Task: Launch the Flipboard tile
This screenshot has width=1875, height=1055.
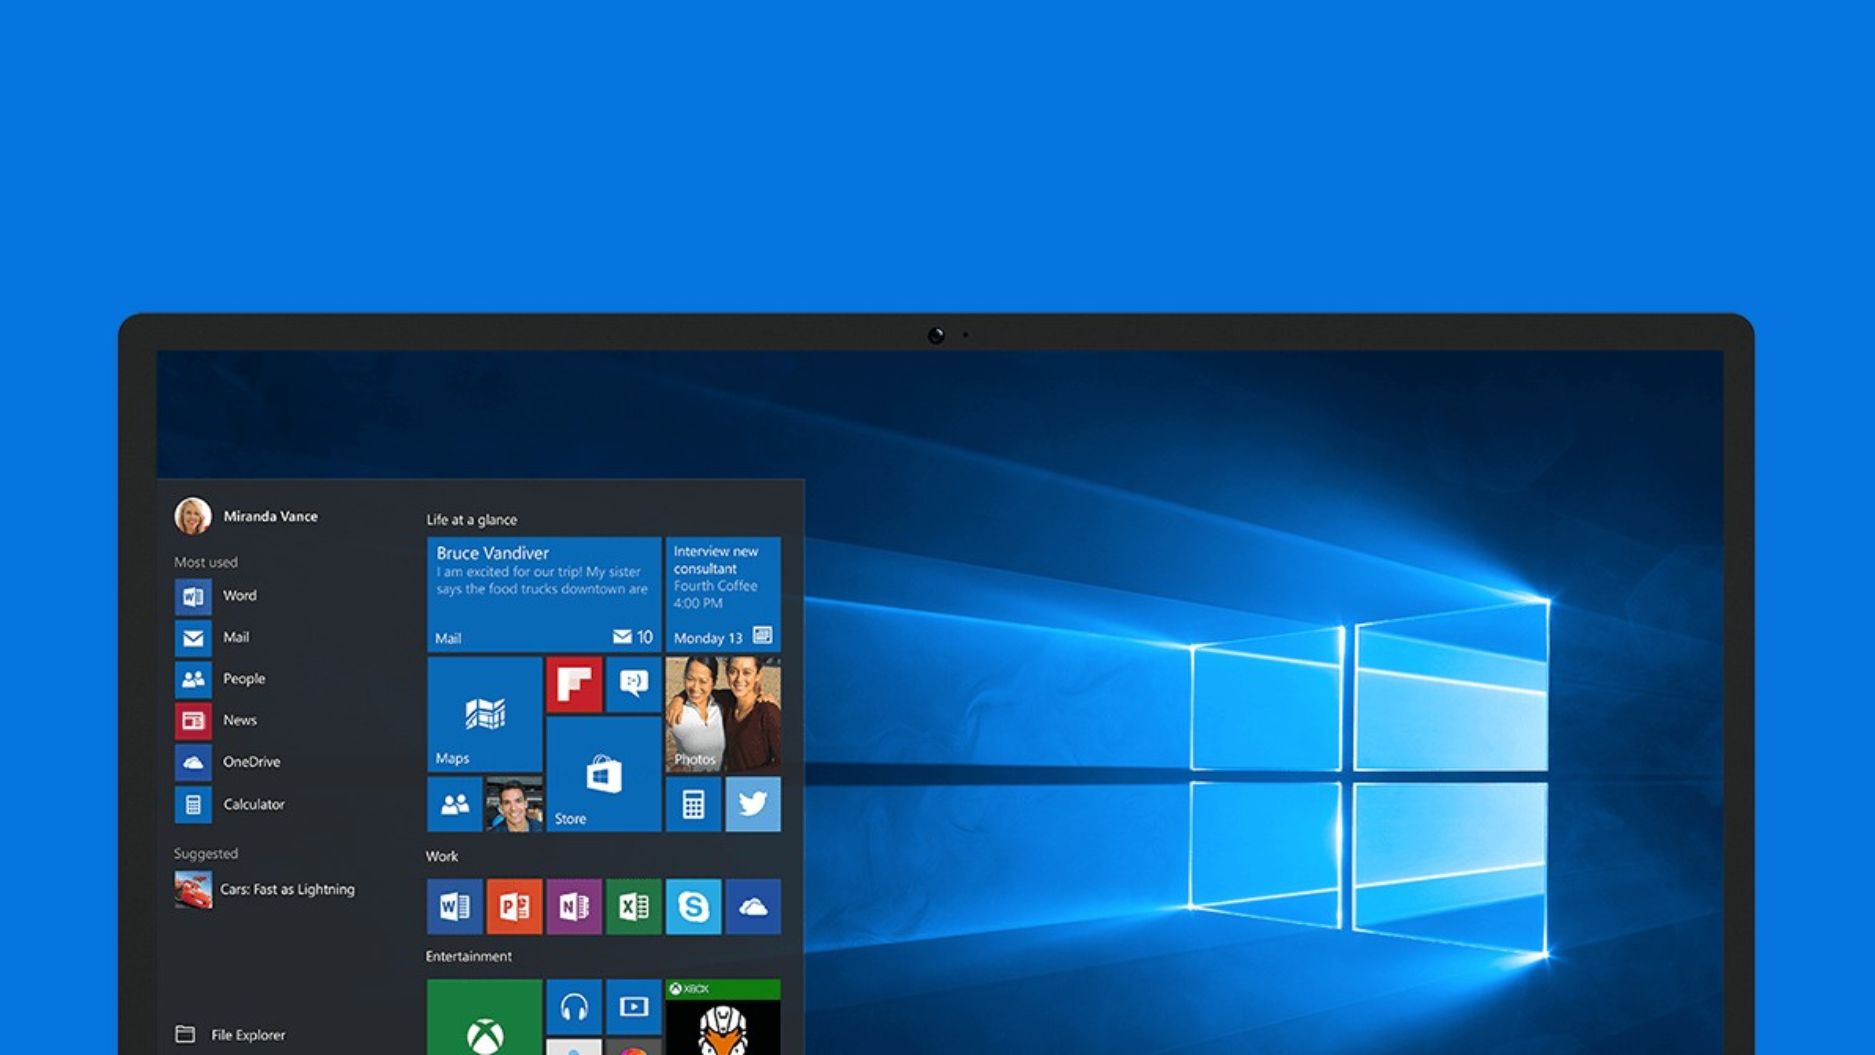Action: [x=573, y=686]
